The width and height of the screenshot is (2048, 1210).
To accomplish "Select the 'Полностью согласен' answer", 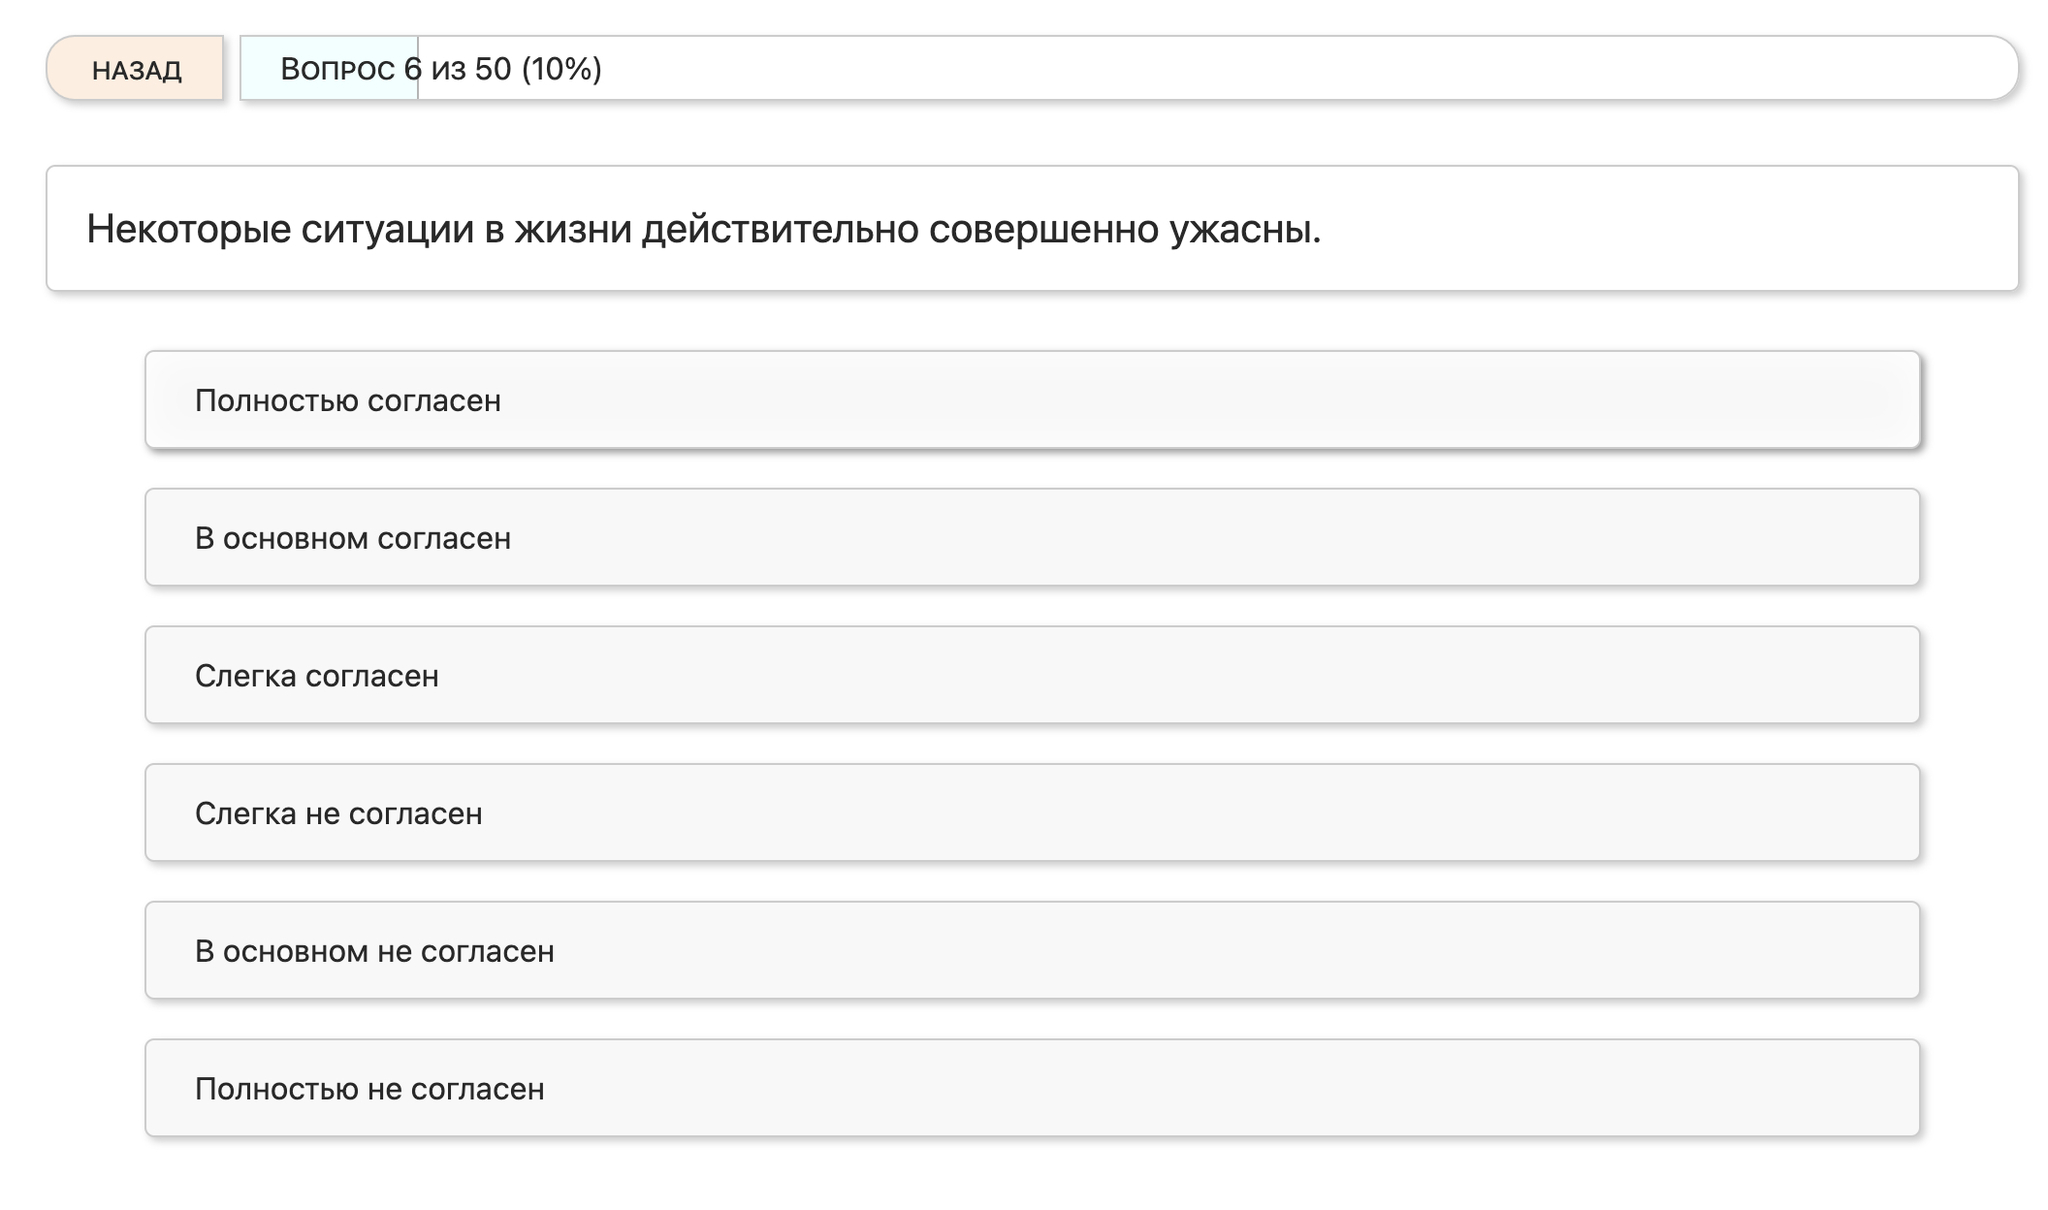I will pyautogui.click(x=1031, y=400).
